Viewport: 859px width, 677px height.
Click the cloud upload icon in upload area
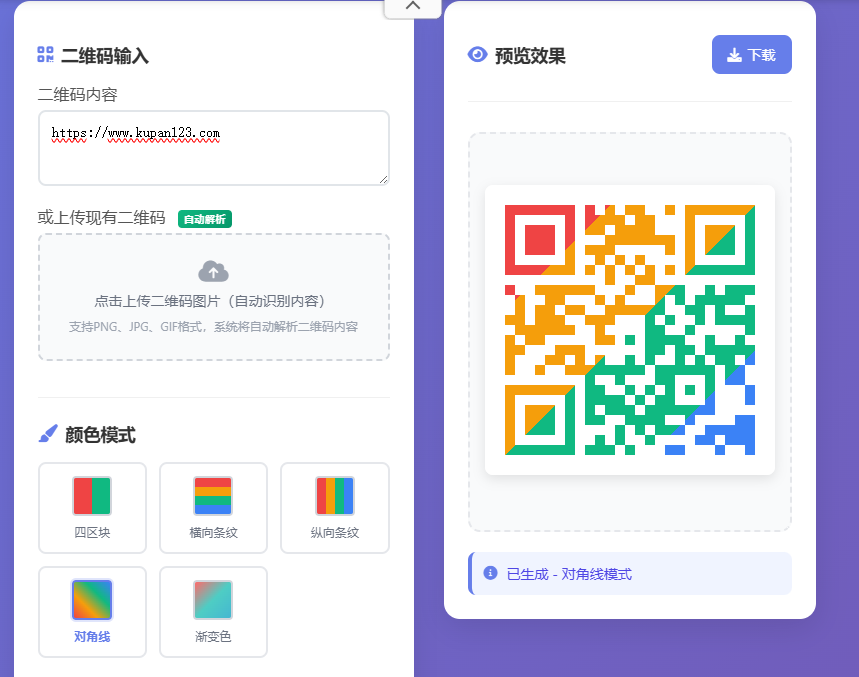coord(213,270)
